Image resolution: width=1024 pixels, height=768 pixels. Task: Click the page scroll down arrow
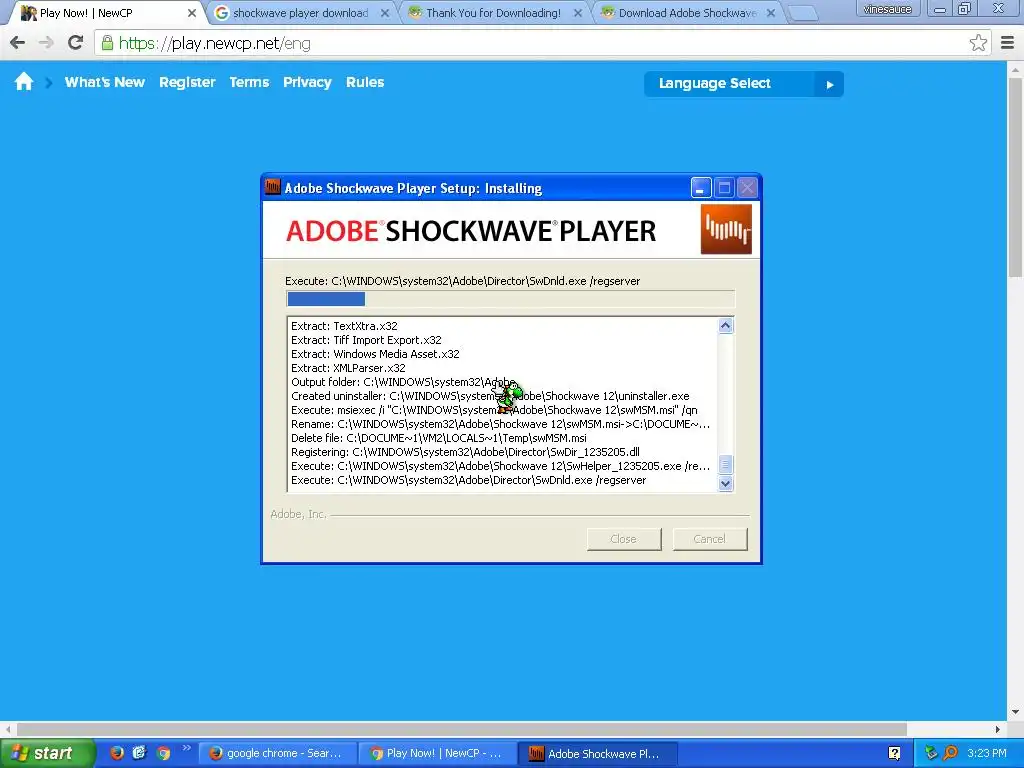click(x=1015, y=712)
